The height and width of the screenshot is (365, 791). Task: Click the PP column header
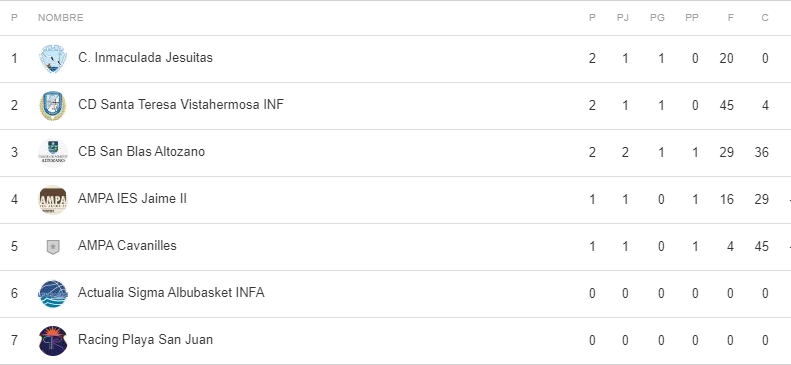tap(692, 18)
